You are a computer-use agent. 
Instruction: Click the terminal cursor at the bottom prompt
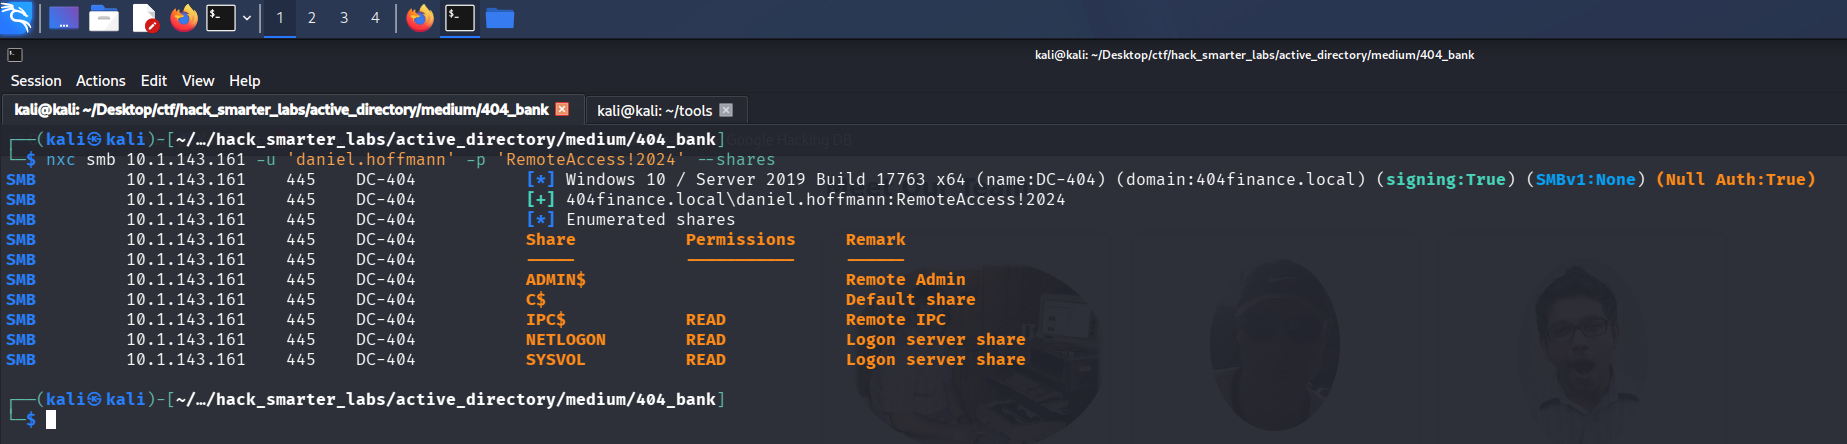point(51,420)
